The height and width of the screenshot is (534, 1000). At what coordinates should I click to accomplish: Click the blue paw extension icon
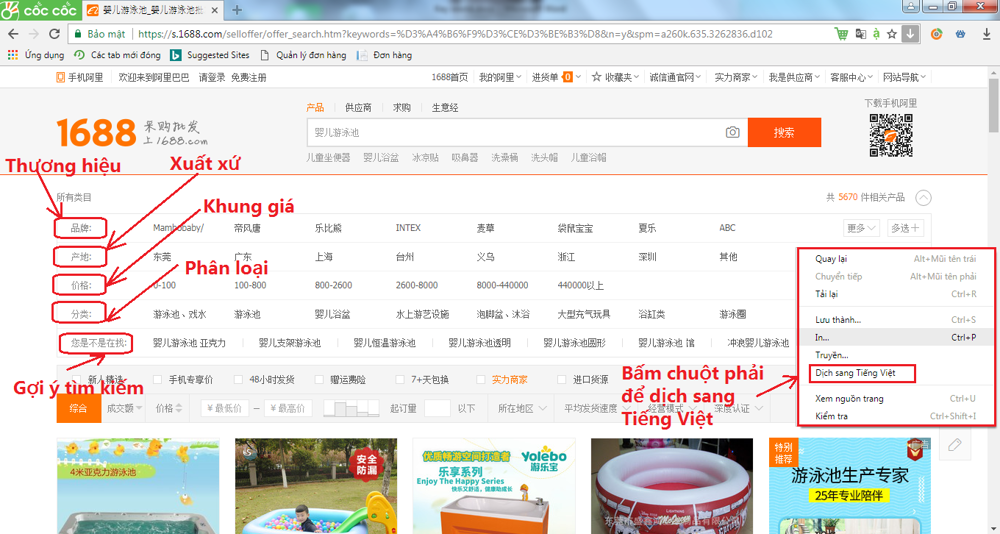[960, 34]
